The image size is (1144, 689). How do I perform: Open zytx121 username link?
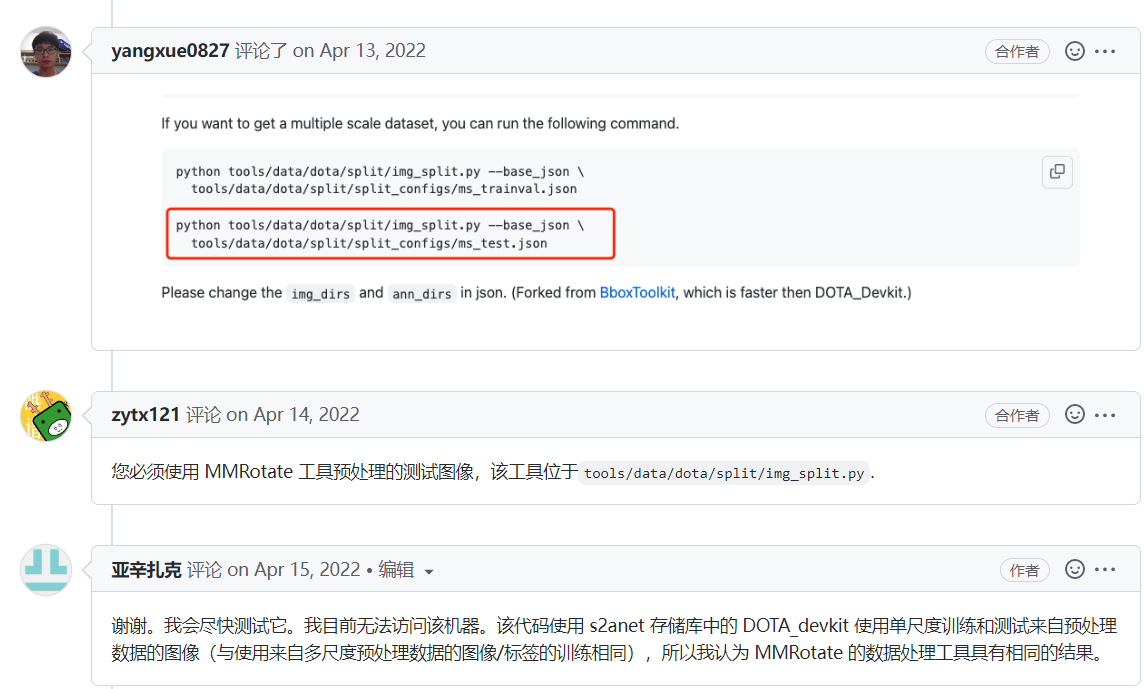[x=146, y=414]
